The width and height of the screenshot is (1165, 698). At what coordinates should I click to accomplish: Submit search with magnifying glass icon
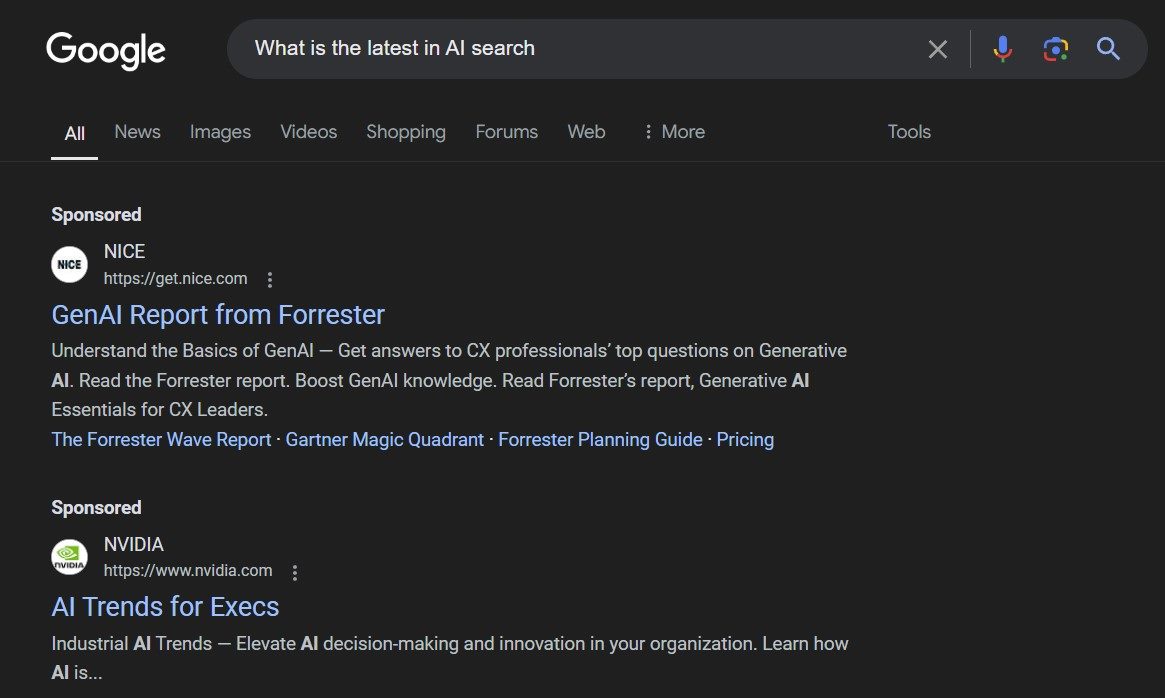pyautogui.click(x=1108, y=49)
